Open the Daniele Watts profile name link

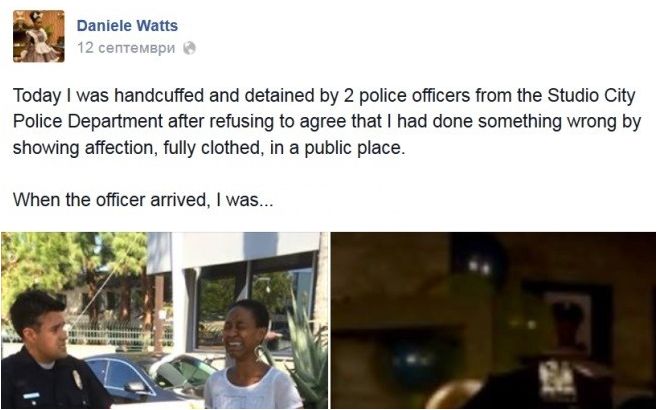tap(127, 26)
